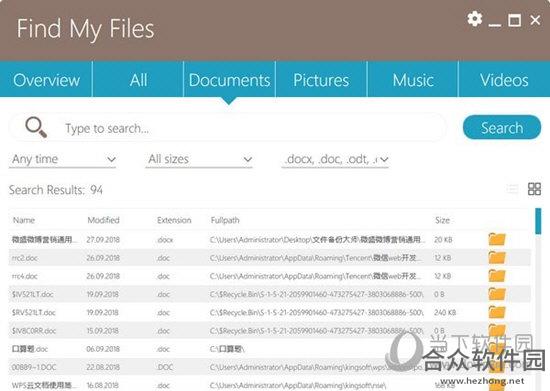Open the .docx, .doc, .odt extension dropdown
Viewport: 550px width, 391px height.
(x=335, y=160)
